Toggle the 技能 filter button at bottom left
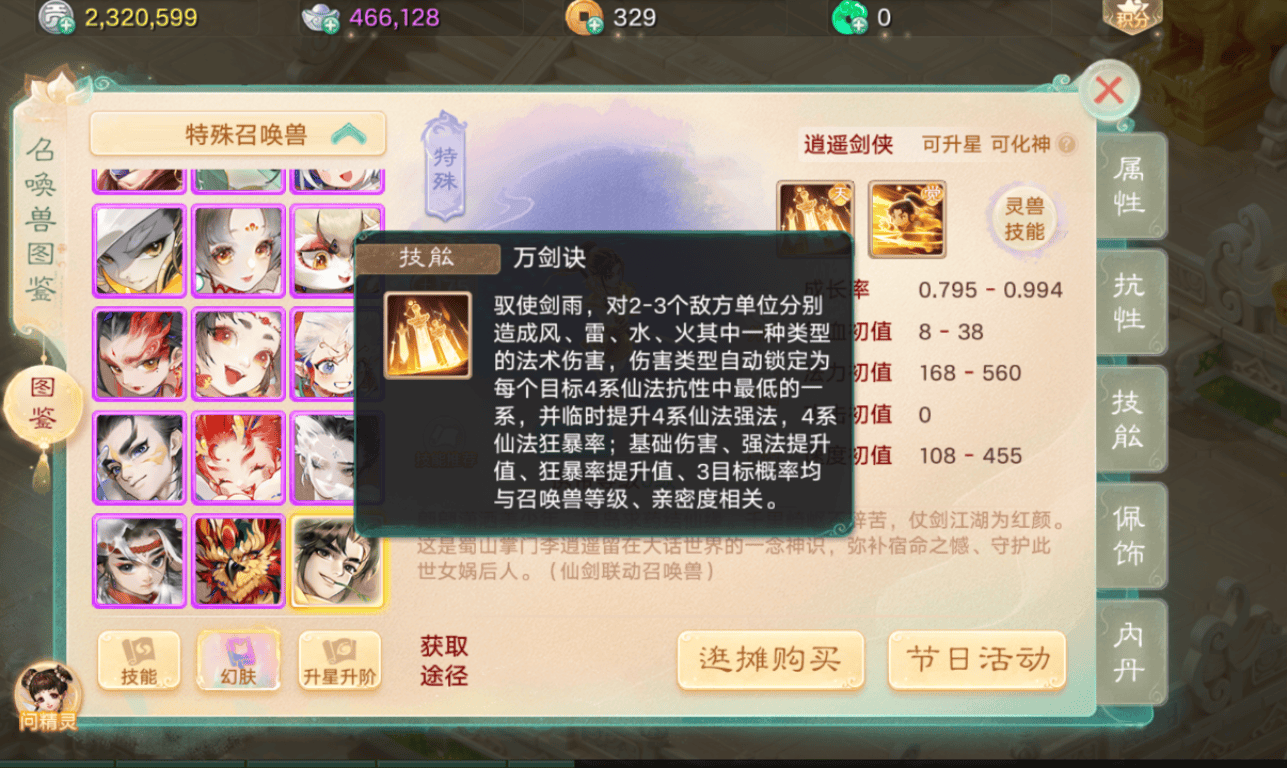Viewport: 1287px width, 768px height. 139,660
